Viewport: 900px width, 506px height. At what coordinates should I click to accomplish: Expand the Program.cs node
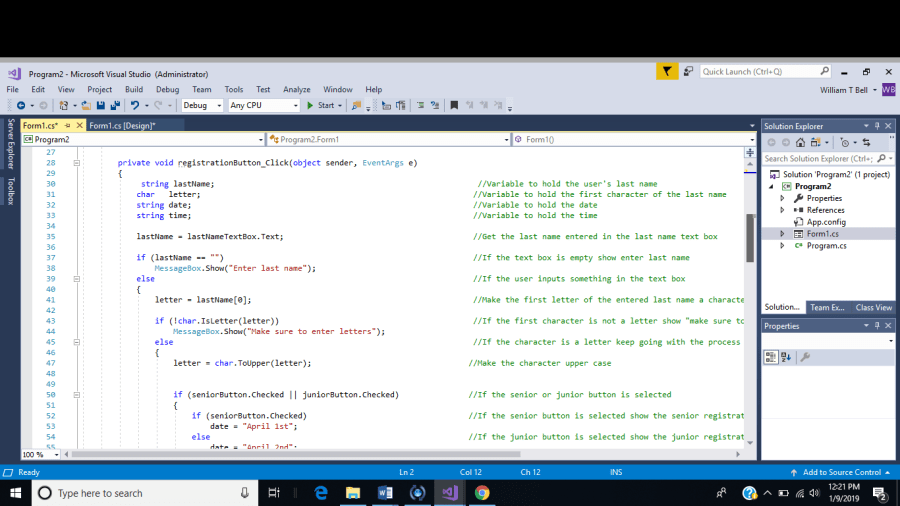782,246
